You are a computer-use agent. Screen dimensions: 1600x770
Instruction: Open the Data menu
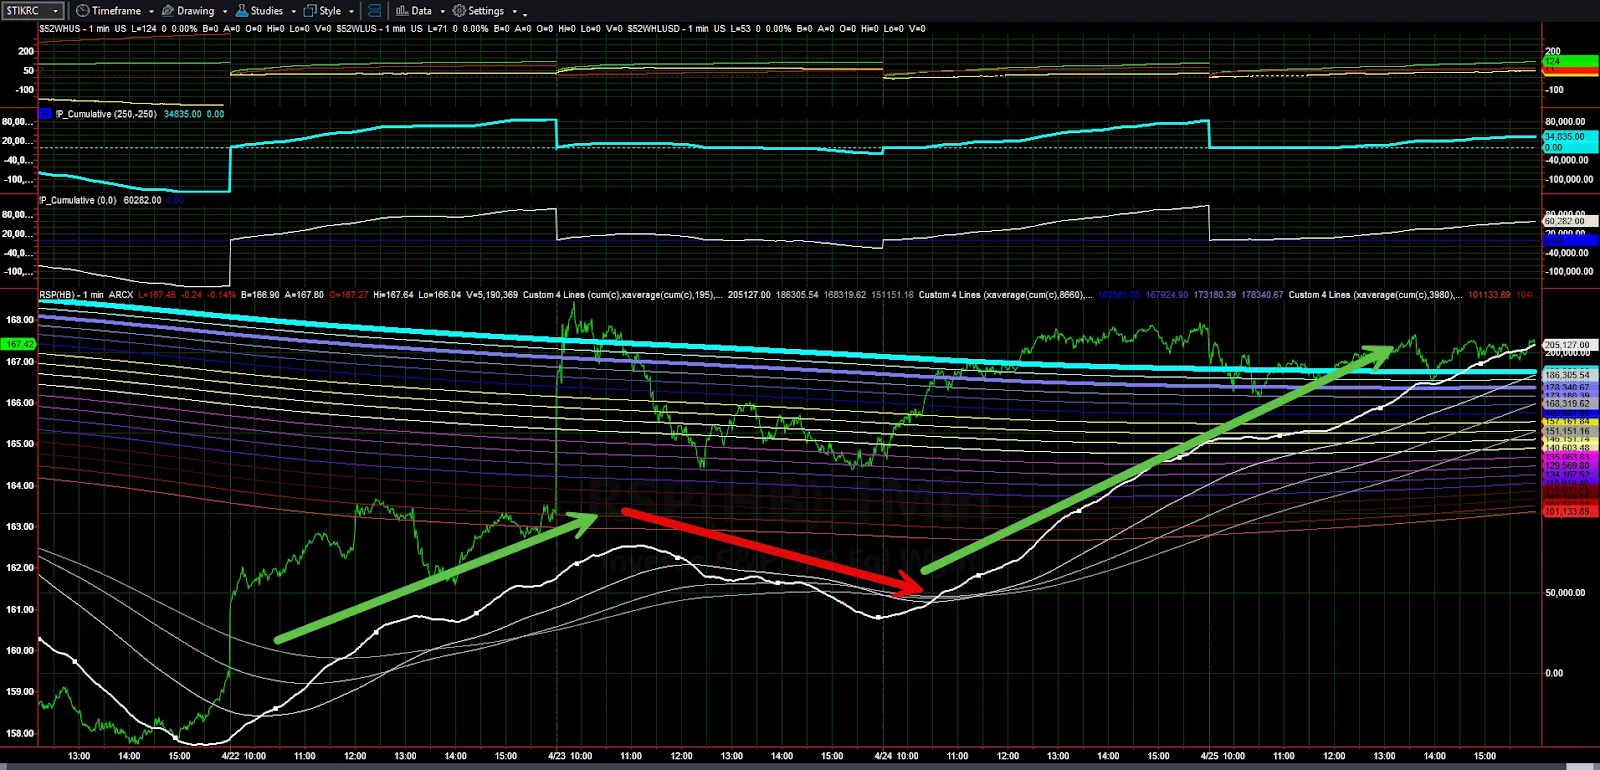pos(422,11)
